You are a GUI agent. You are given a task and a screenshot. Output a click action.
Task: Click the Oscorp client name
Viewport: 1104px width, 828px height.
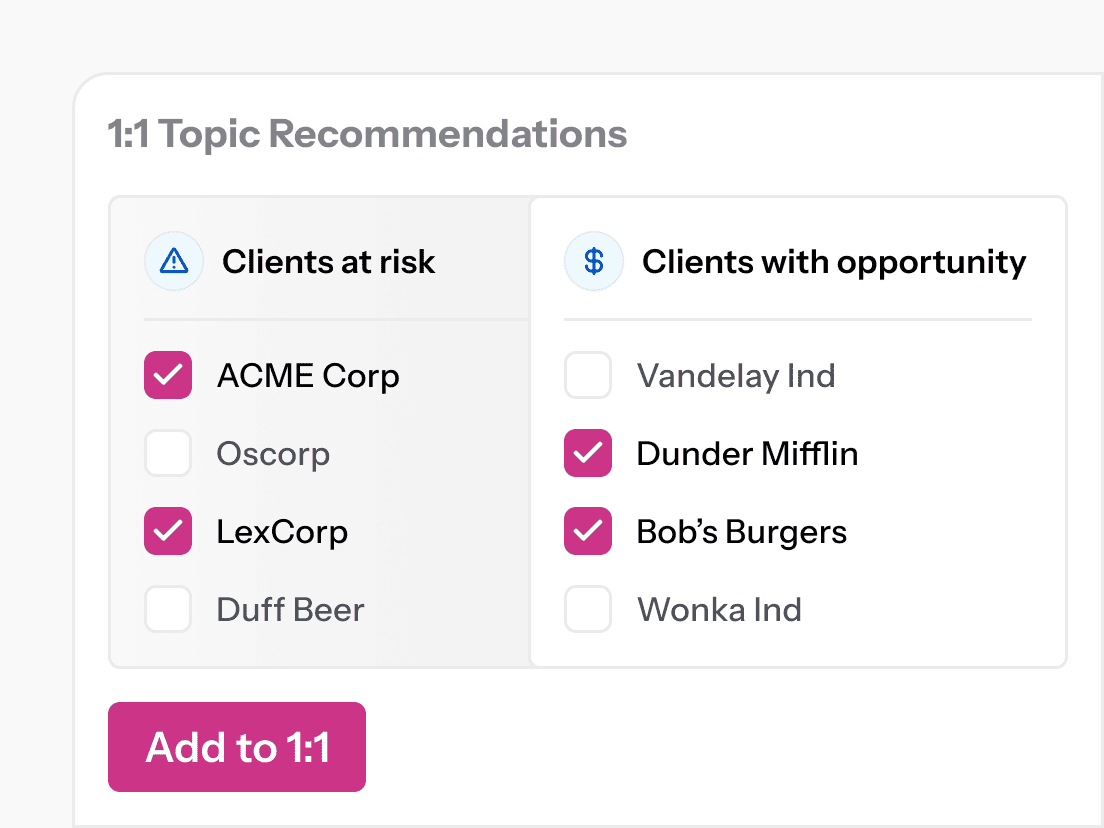pyautogui.click(x=273, y=454)
